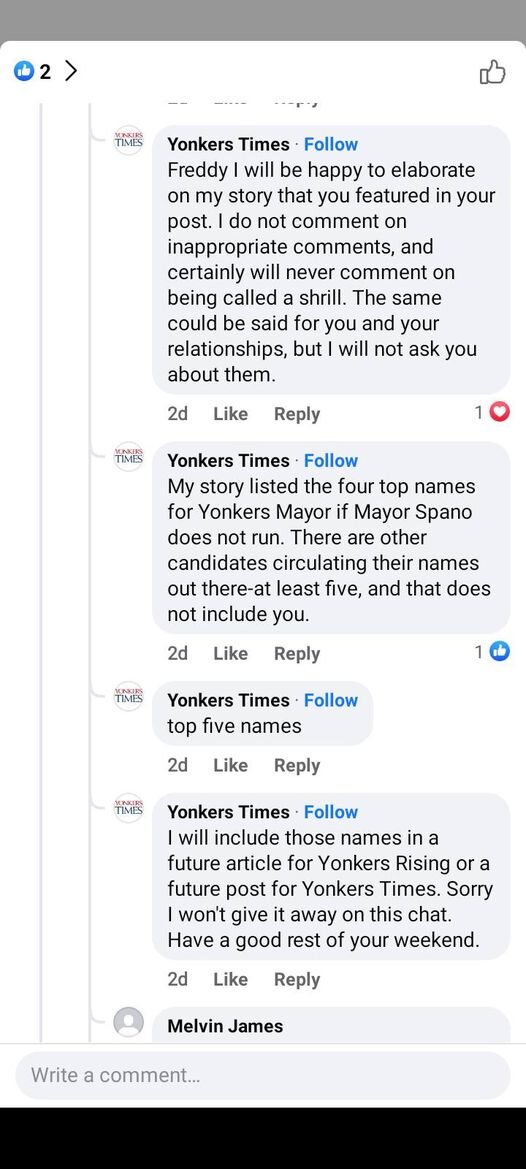Click the blue like reaction badge at top left
Viewport: 526px width, 1169px height.
pos(25,72)
